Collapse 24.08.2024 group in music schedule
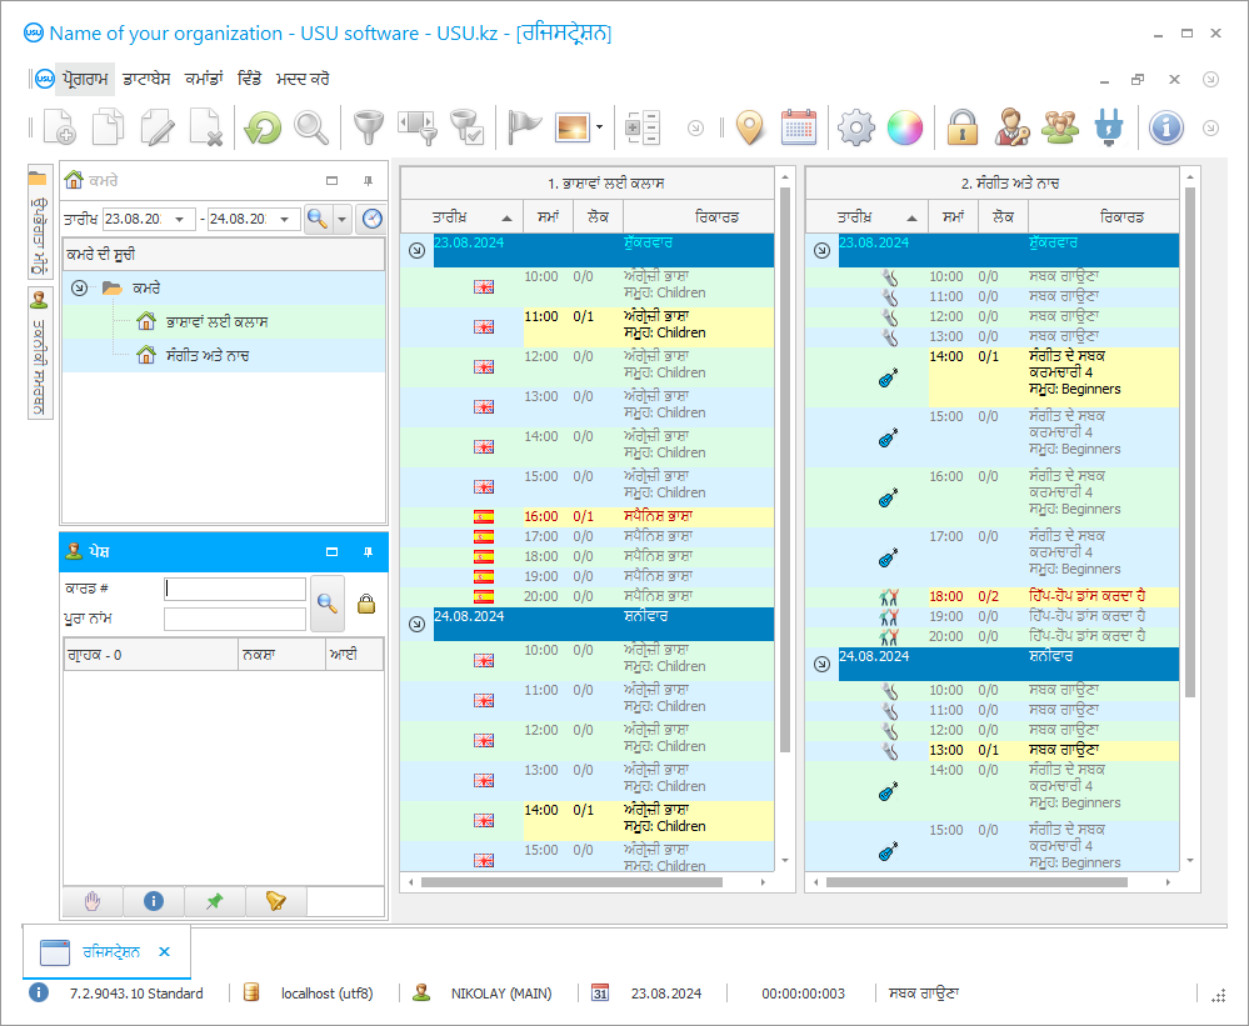 pos(822,664)
